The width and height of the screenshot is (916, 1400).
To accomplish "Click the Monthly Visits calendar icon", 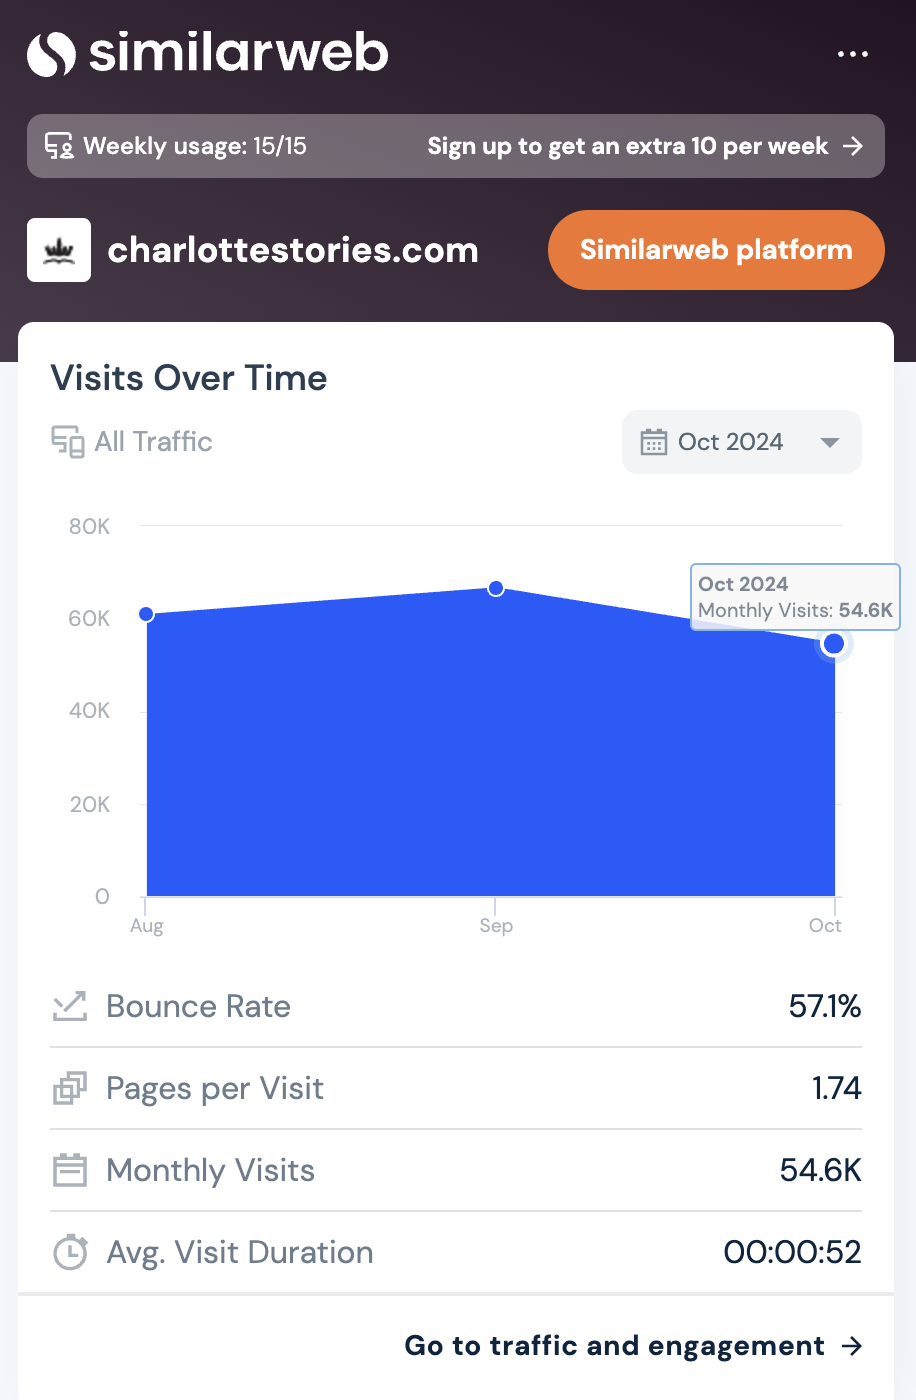I will tap(70, 1170).
